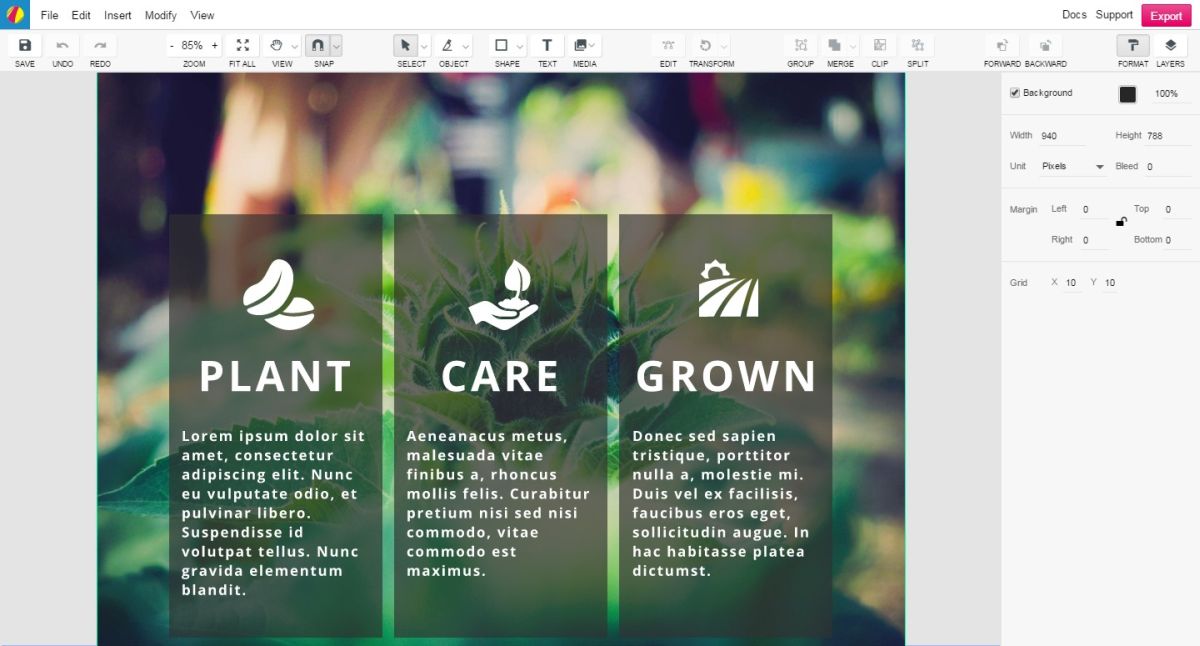
Task: Toggle the Format panel
Action: 1133,45
